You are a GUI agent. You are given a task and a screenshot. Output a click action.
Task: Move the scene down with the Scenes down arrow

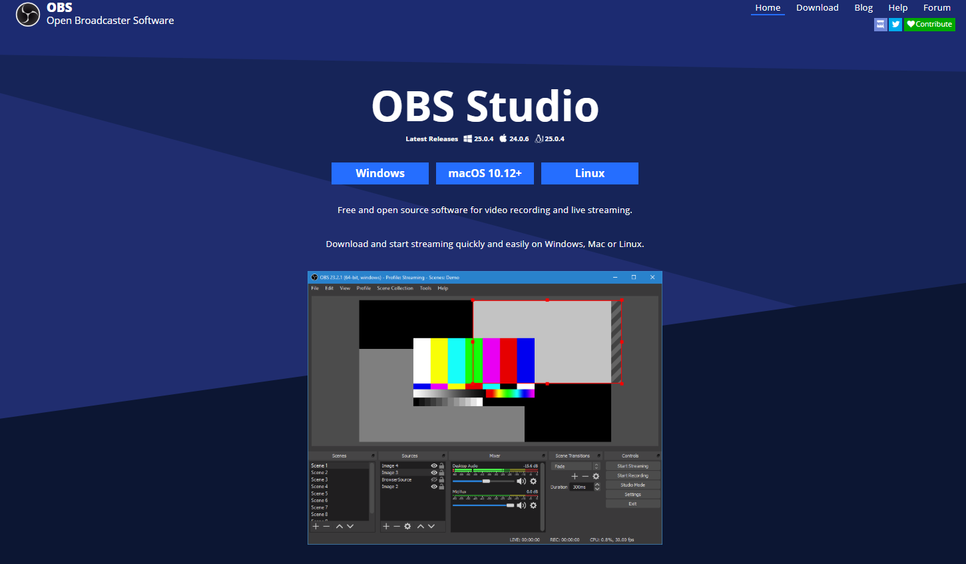[x=350, y=526]
